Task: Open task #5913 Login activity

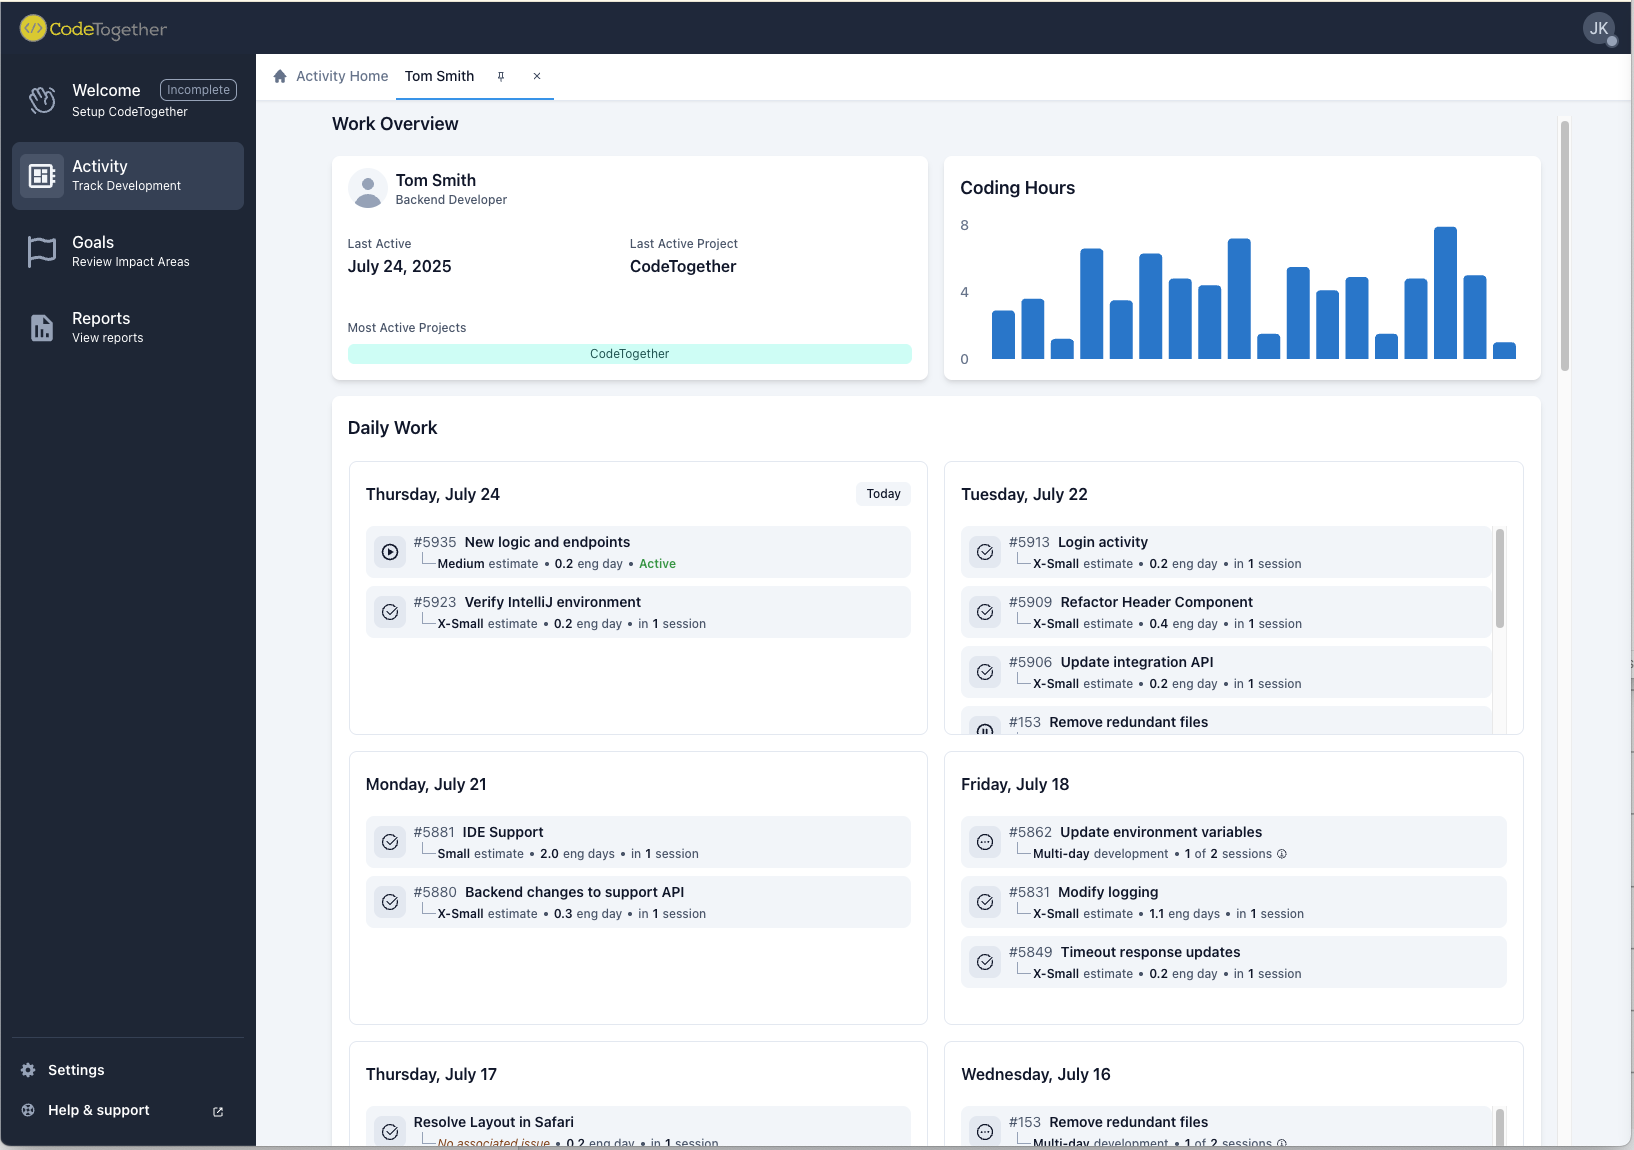Action: (1226, 552)
